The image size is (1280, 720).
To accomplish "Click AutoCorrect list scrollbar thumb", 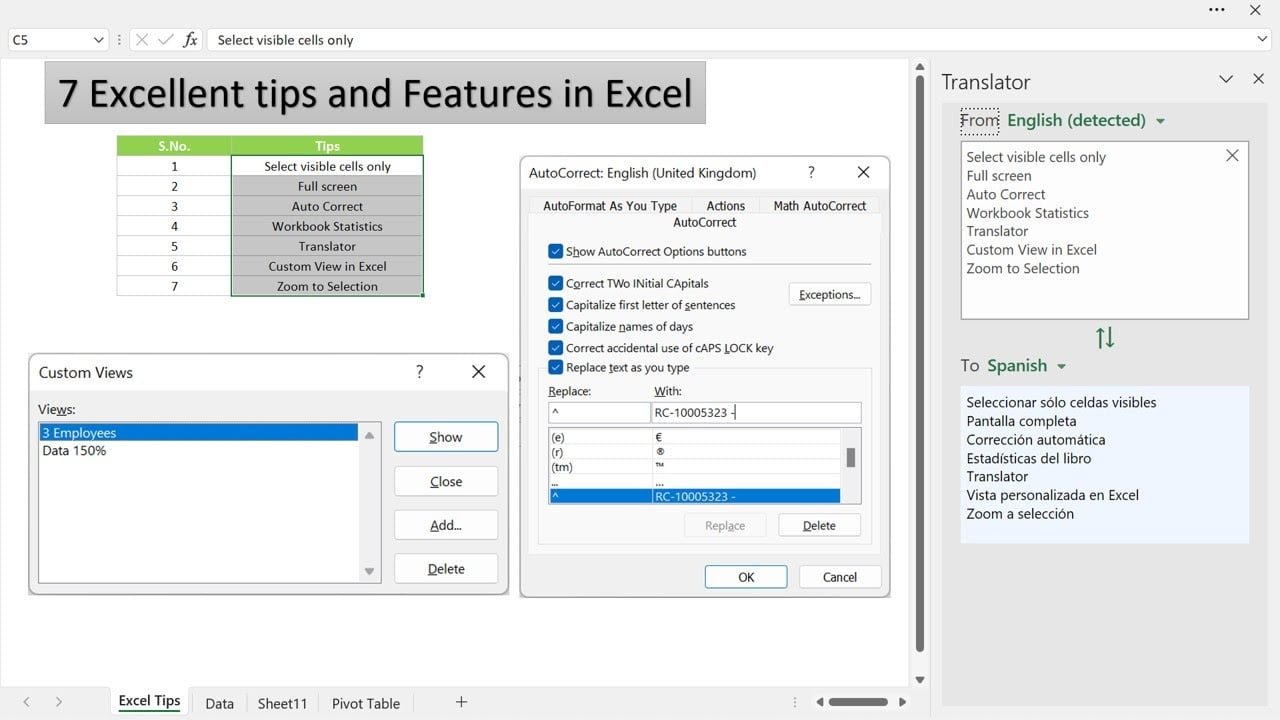I will (x=851, y=457).
